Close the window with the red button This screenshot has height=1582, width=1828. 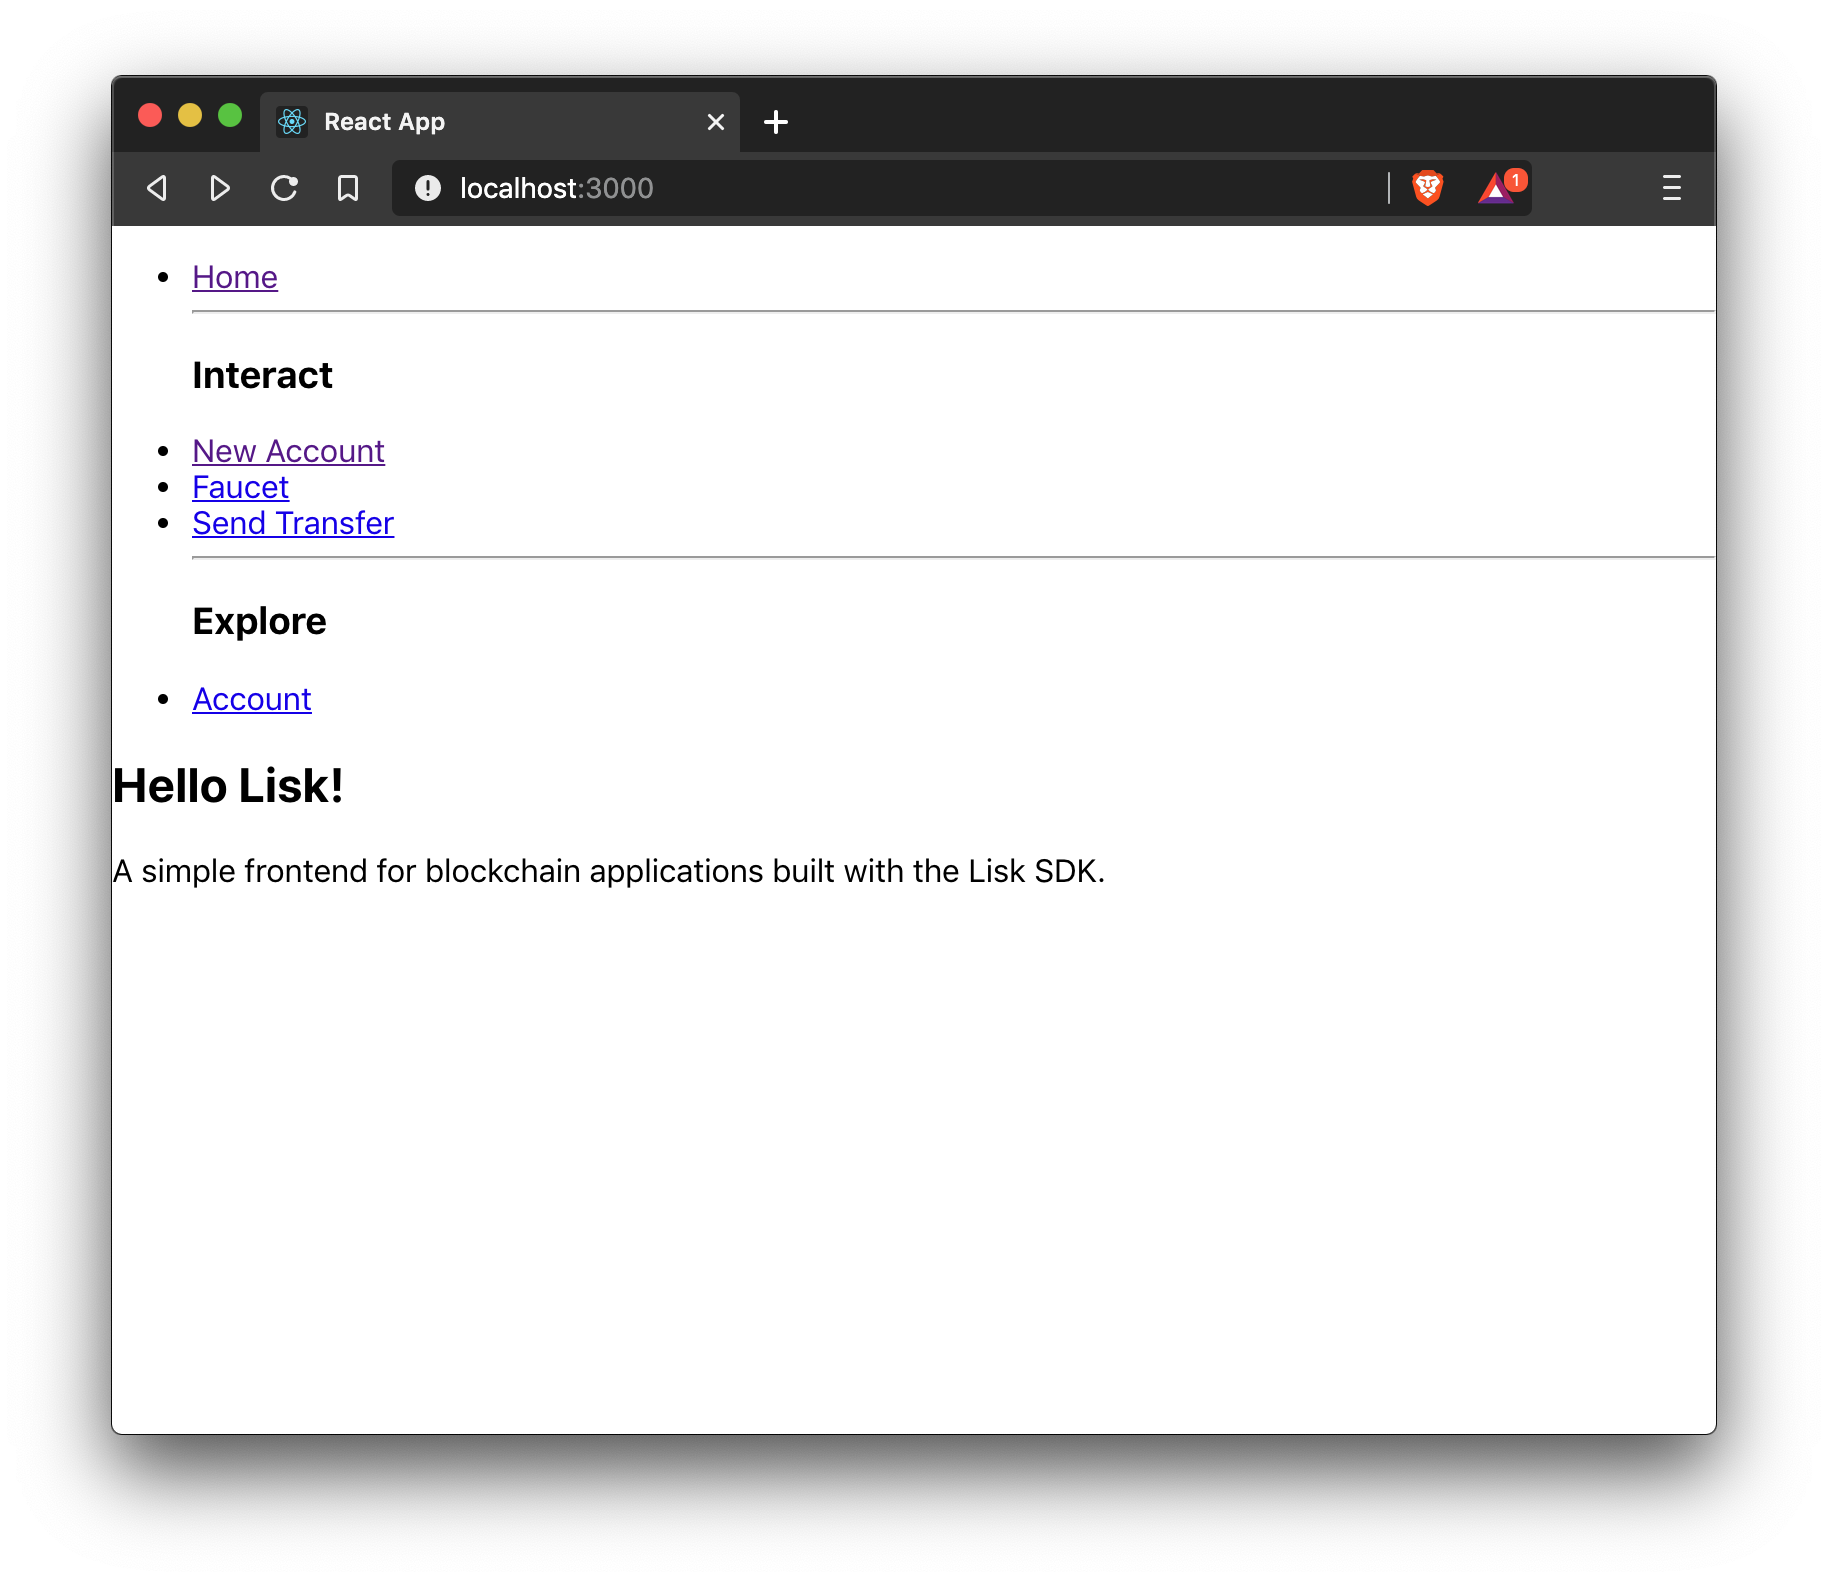(x=150, y=115)
